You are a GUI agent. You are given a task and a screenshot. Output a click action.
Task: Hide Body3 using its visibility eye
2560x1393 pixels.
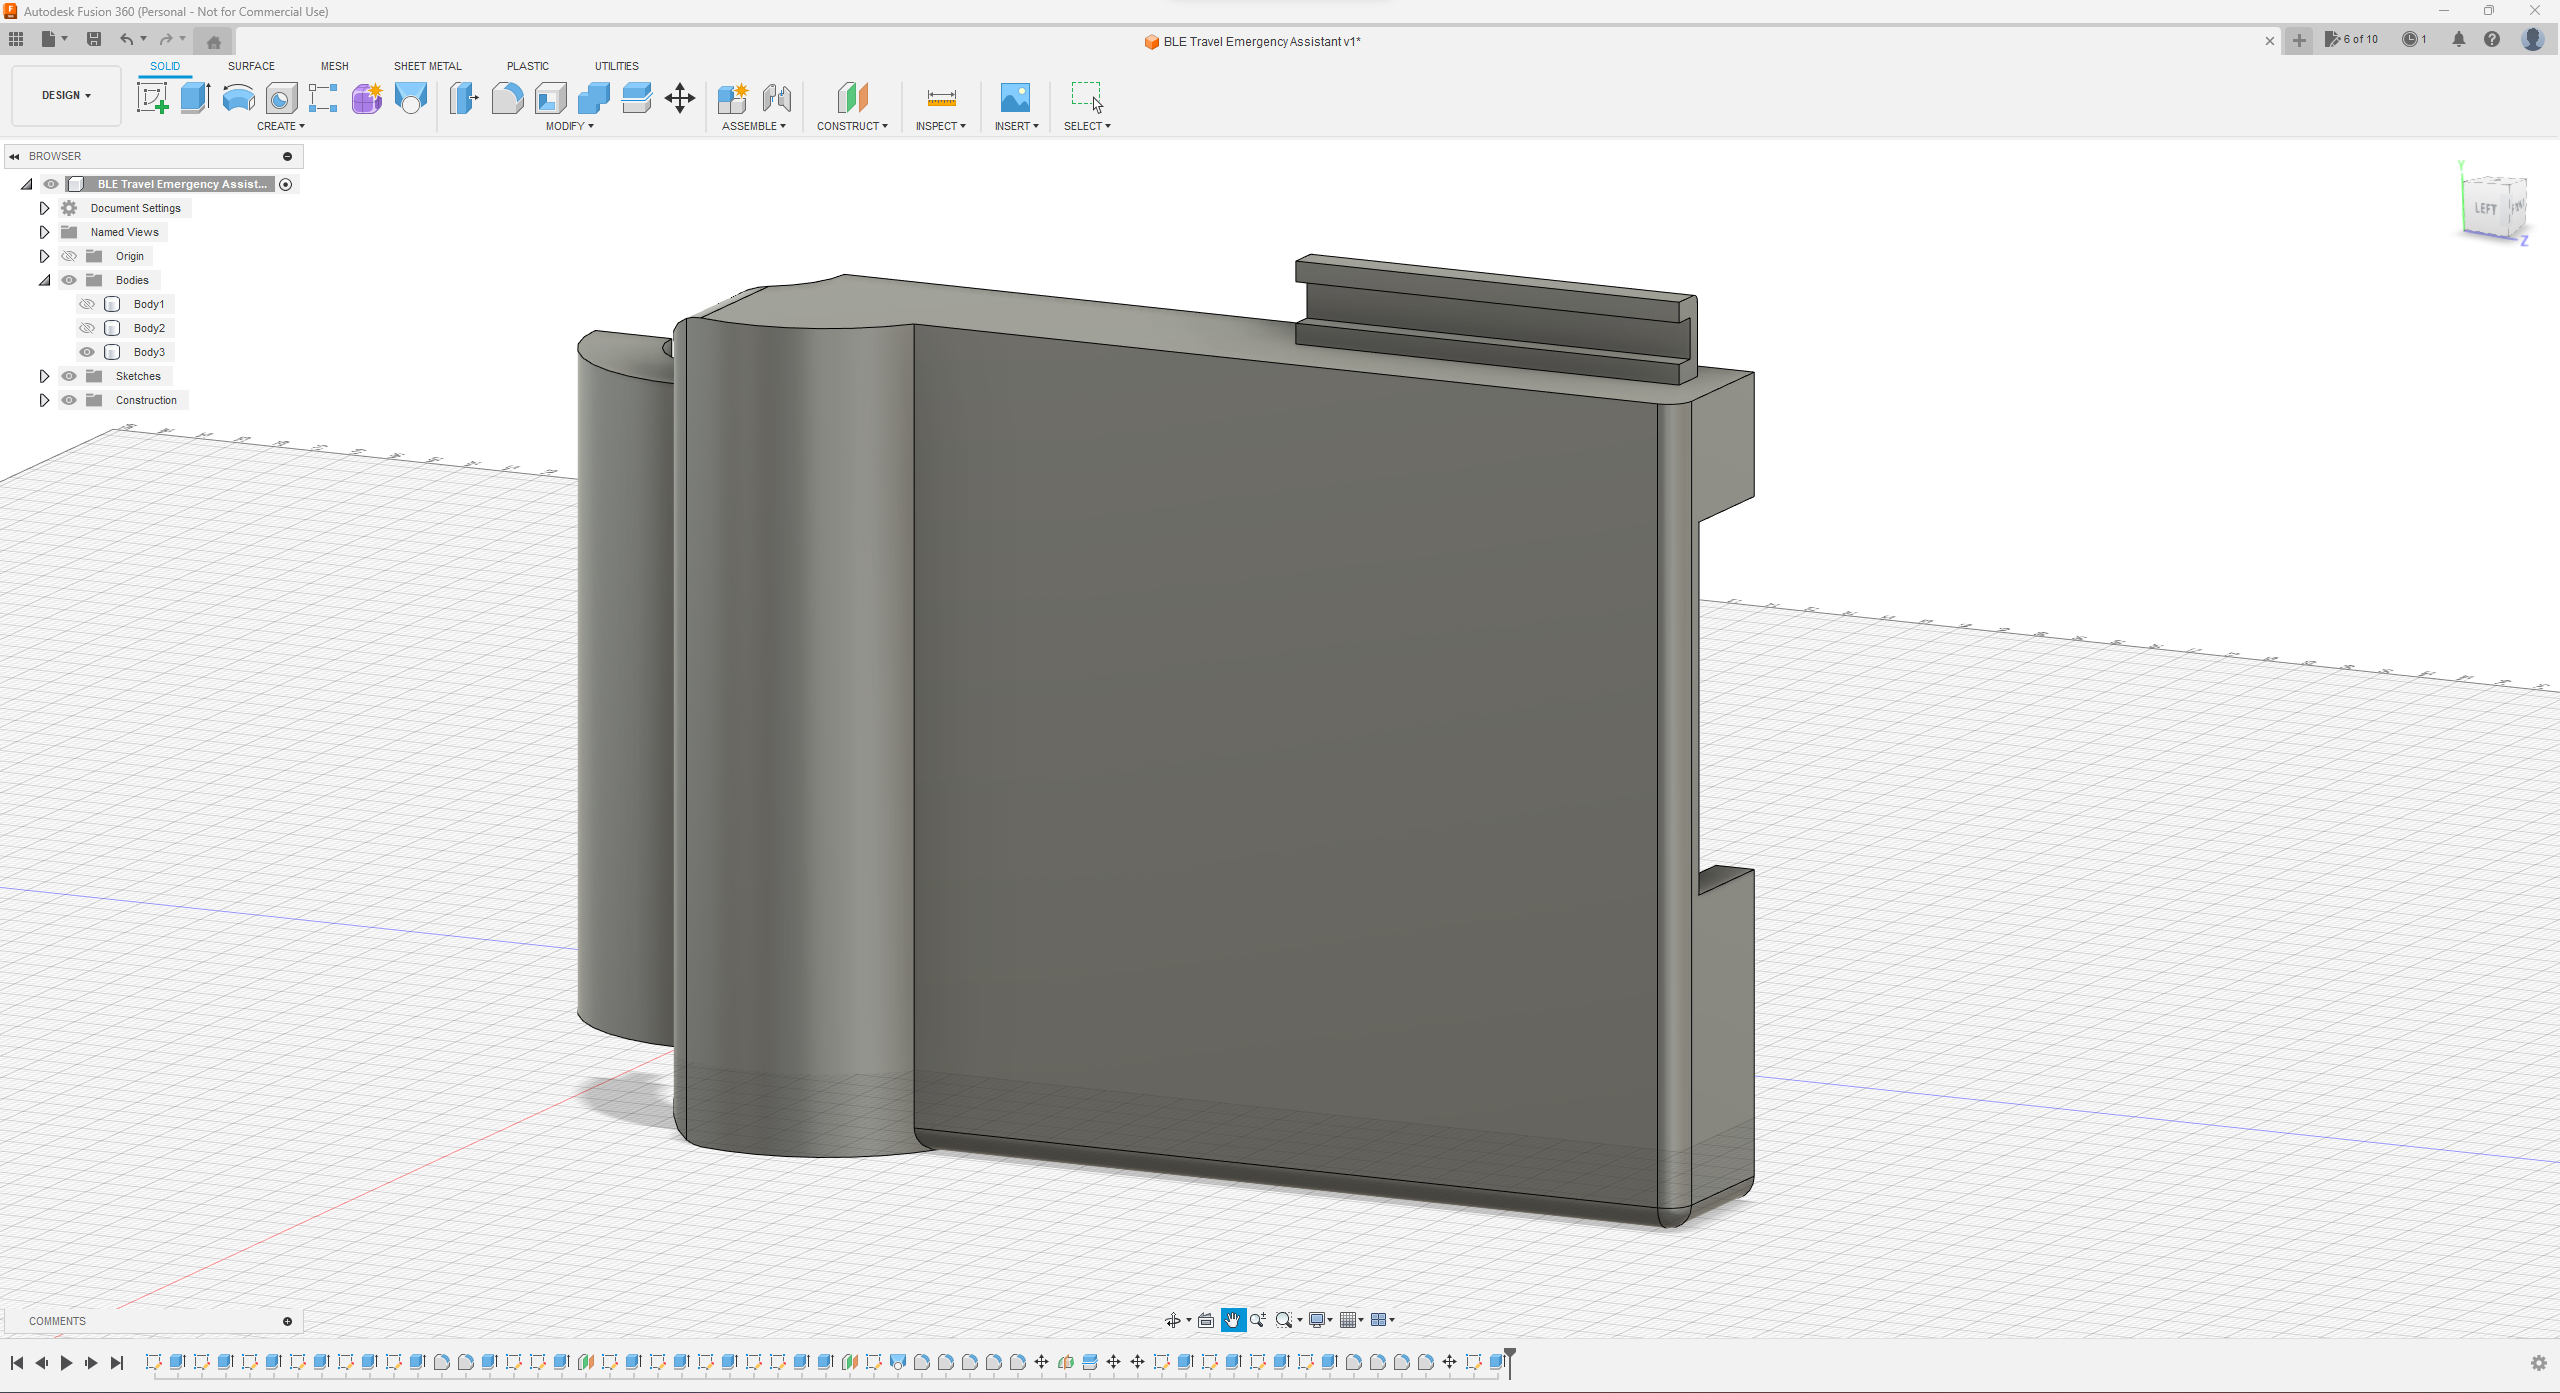[x=87, y=351]
